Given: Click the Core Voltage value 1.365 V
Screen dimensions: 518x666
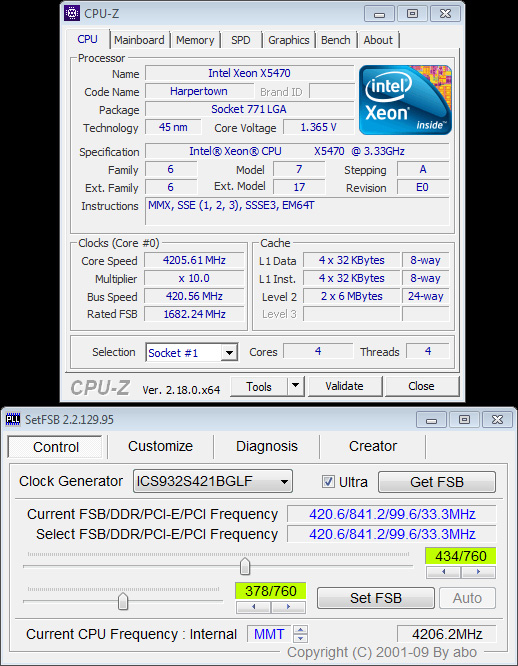Looking at the screenshot, I should (318, 127).
